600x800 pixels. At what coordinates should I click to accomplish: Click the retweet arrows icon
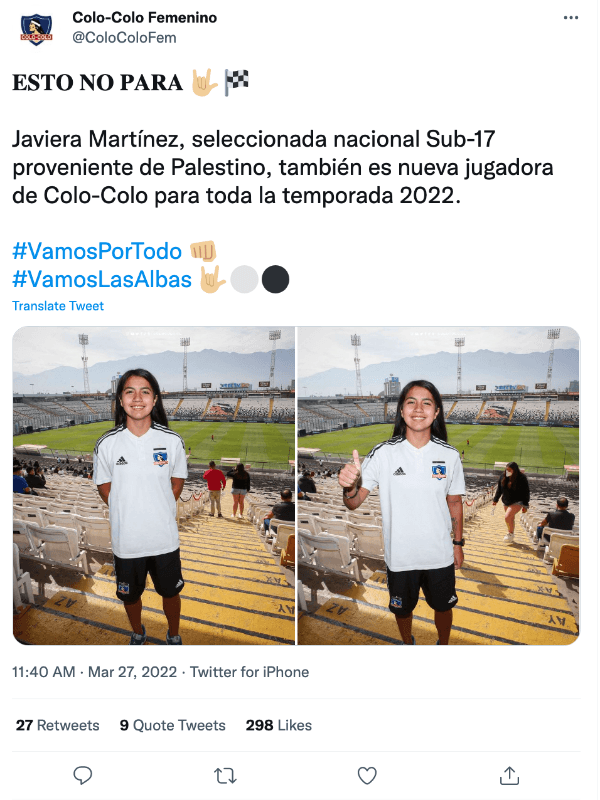click(x=225, y=776)
